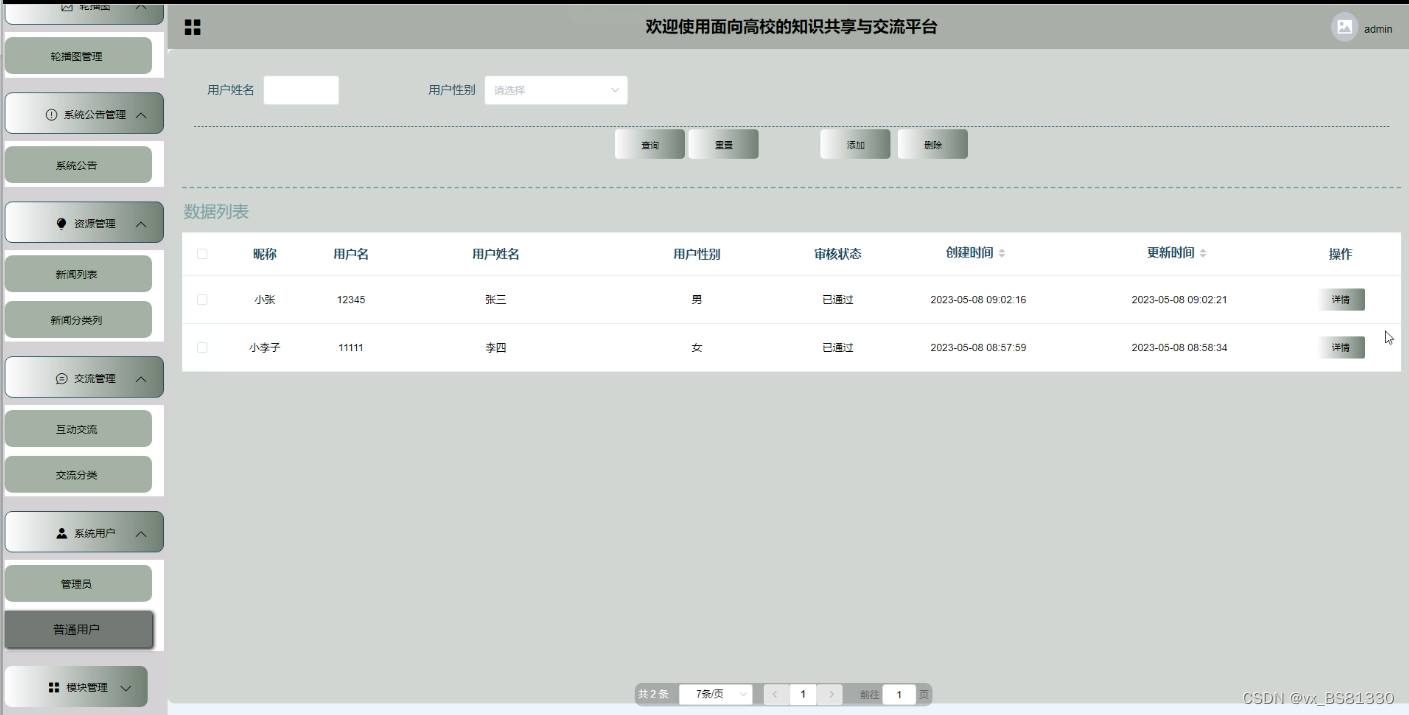Screen dimensions: 1409x715
Task: Open the 7条/页 page size dropdown
Action: [716, 694]
